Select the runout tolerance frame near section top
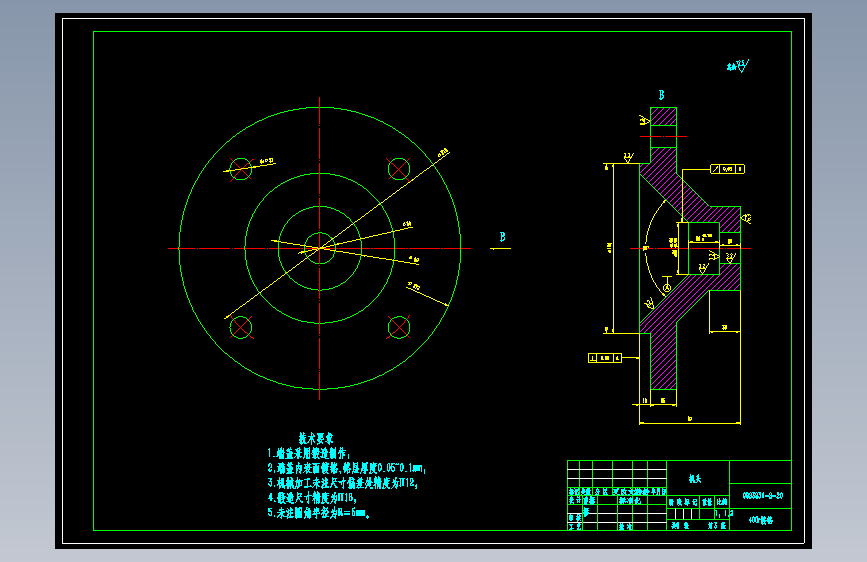 pos(727,169)
